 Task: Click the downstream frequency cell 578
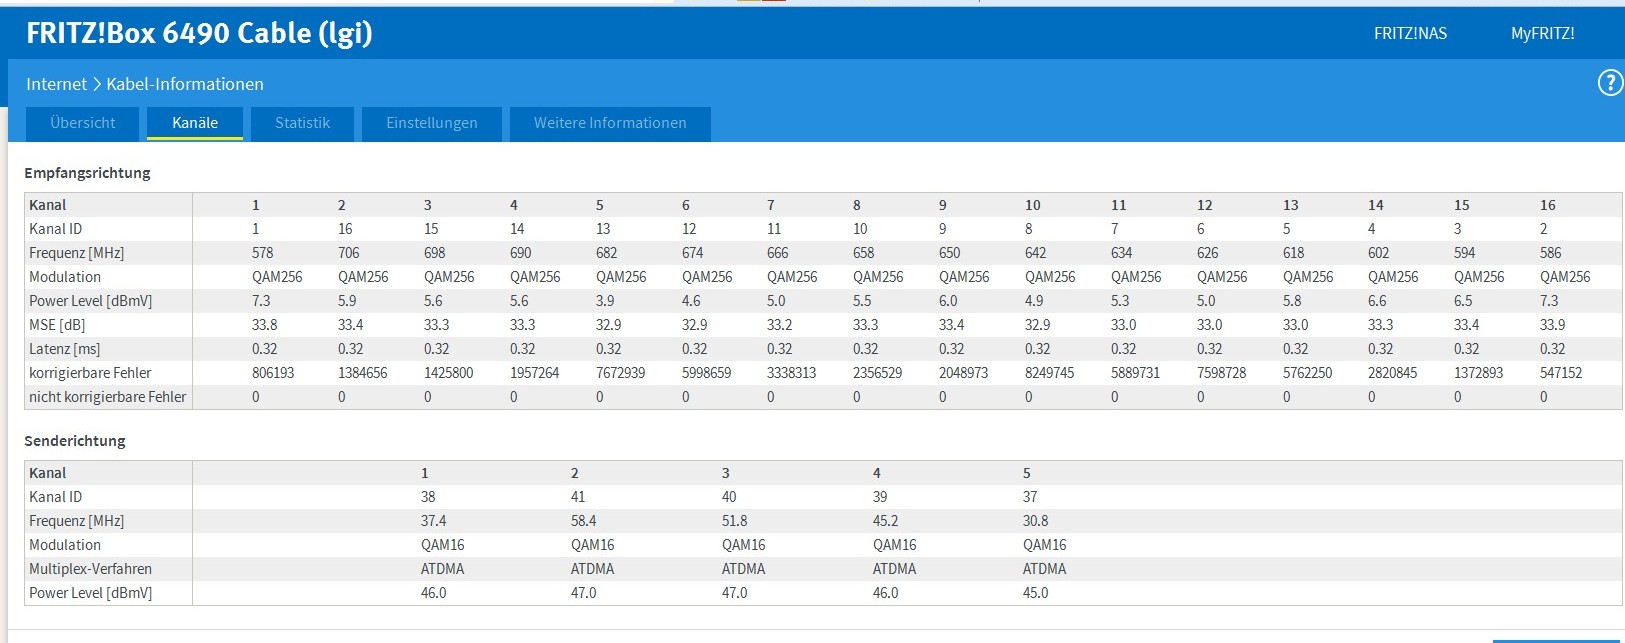(263, 253)
